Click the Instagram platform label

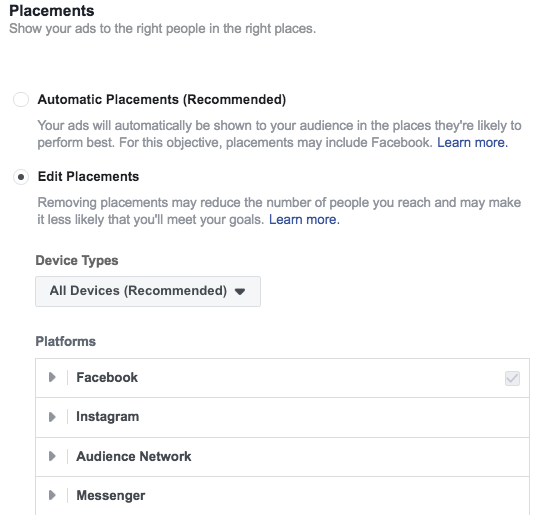[108, 417]
